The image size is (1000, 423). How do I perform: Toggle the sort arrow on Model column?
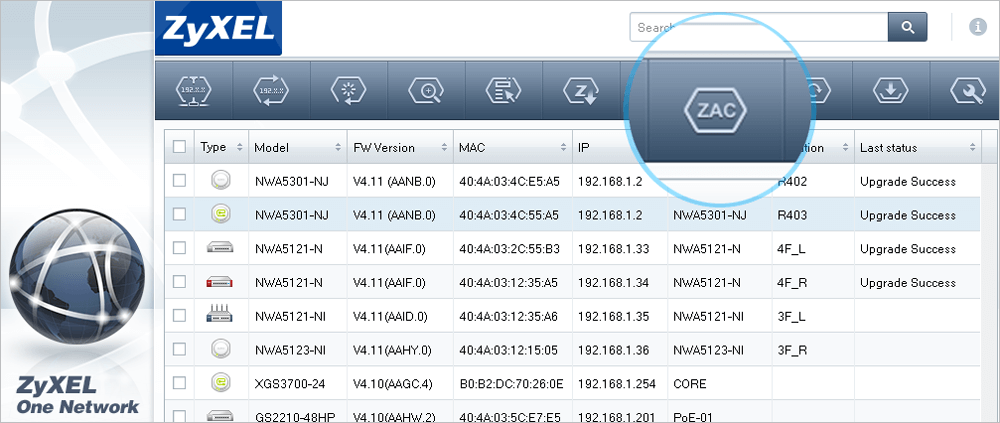coord(338,147)
